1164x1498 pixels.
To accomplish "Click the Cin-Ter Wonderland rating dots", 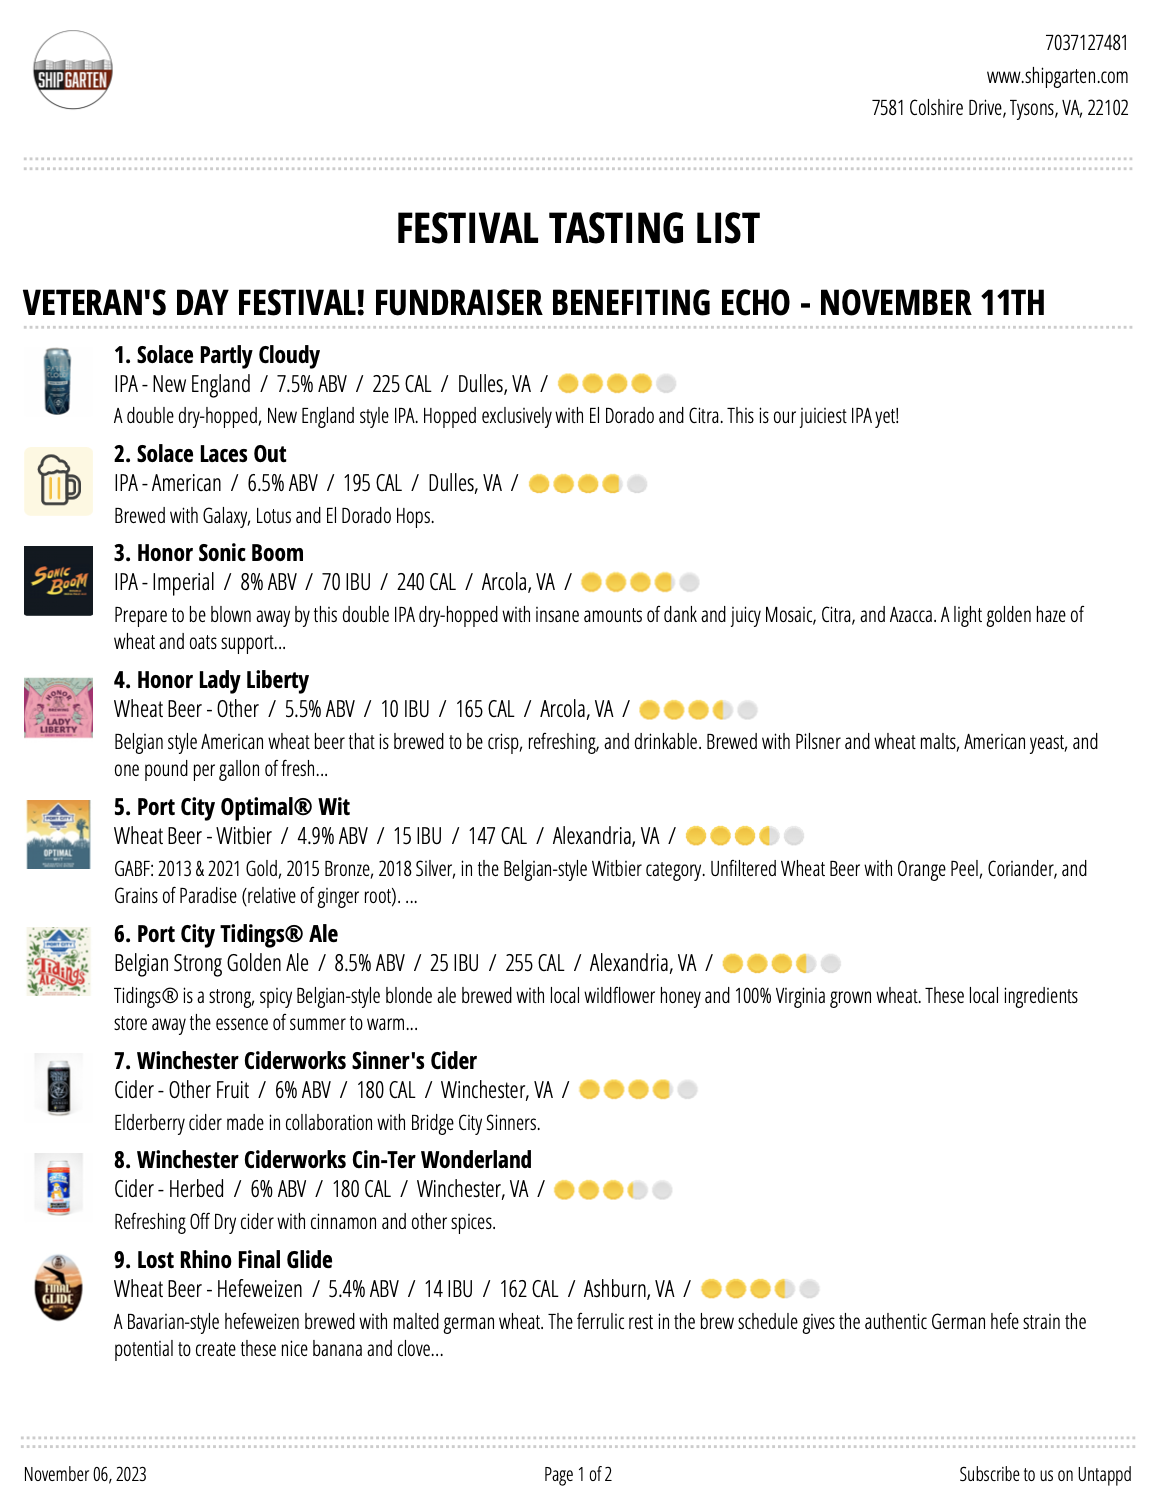I will (613, 1190).
